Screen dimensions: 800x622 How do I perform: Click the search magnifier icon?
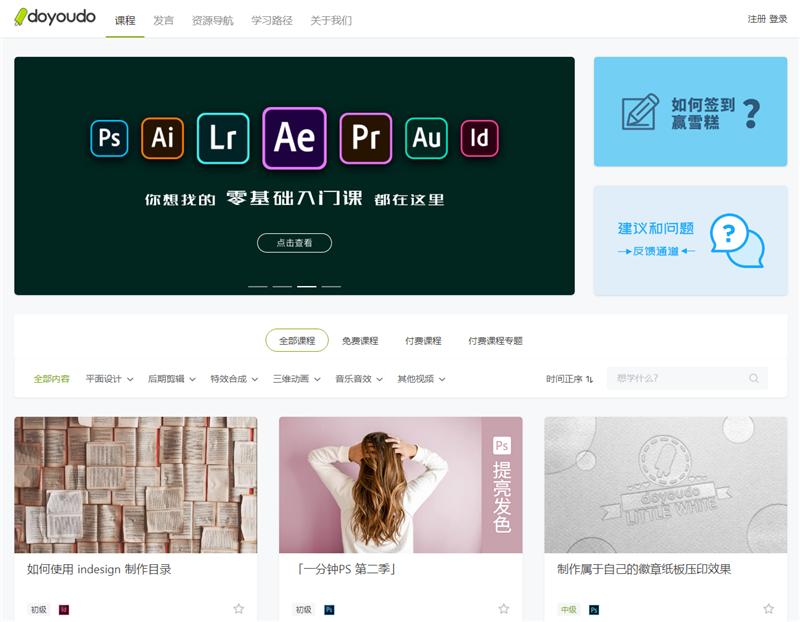tap(756, 379)
